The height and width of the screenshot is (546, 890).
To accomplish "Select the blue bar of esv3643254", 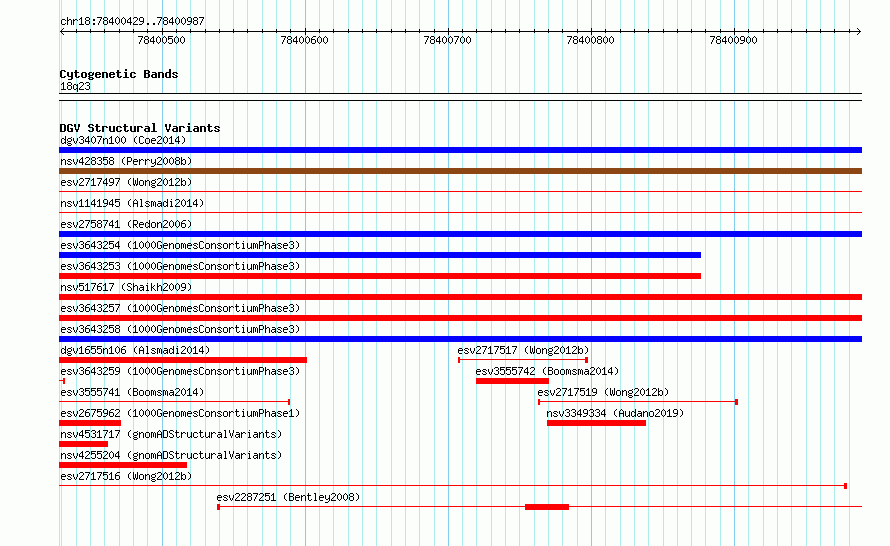I will tap(380, 255).
